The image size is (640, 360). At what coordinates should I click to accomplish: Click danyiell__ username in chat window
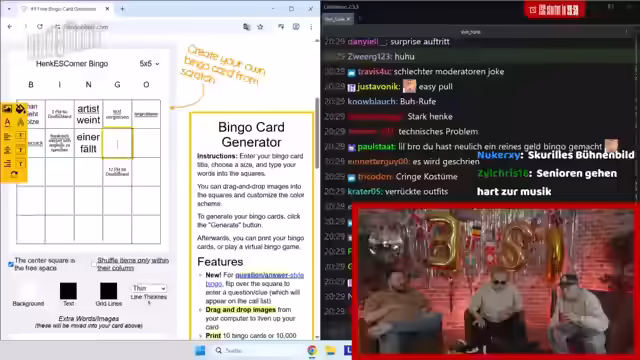[x=367, y=42]
